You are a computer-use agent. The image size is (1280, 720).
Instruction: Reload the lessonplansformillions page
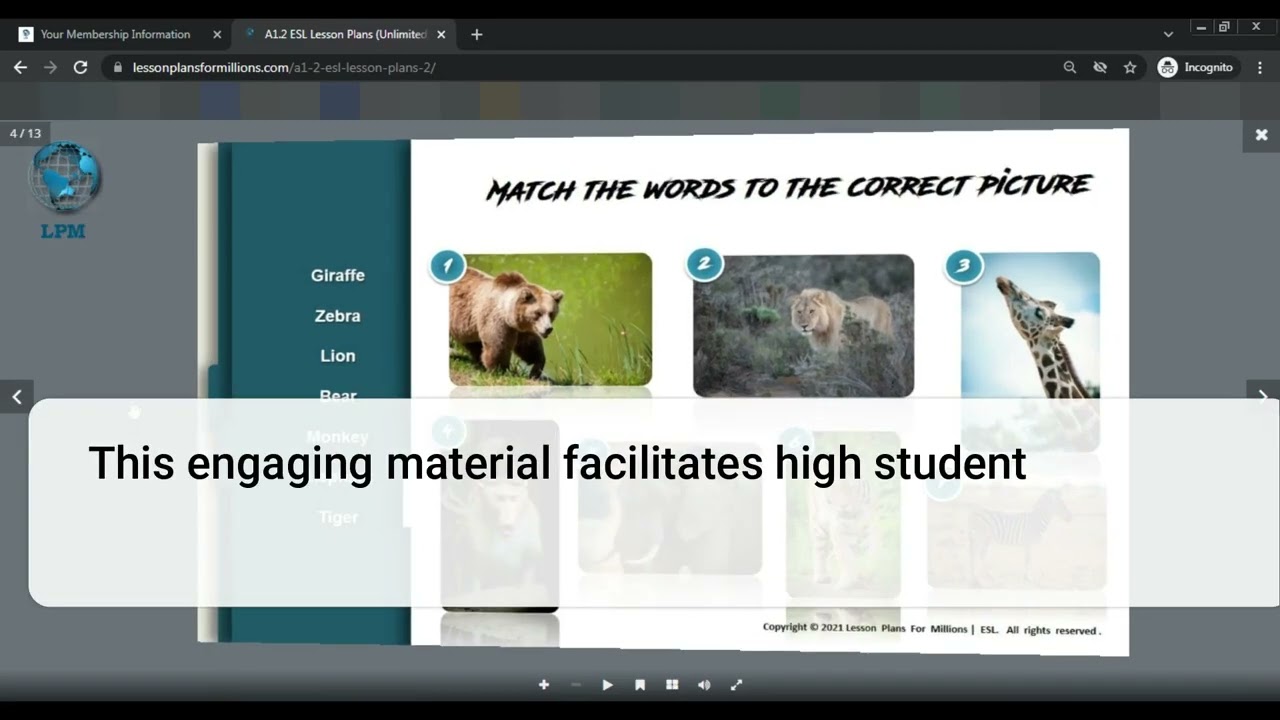[80, 67]
